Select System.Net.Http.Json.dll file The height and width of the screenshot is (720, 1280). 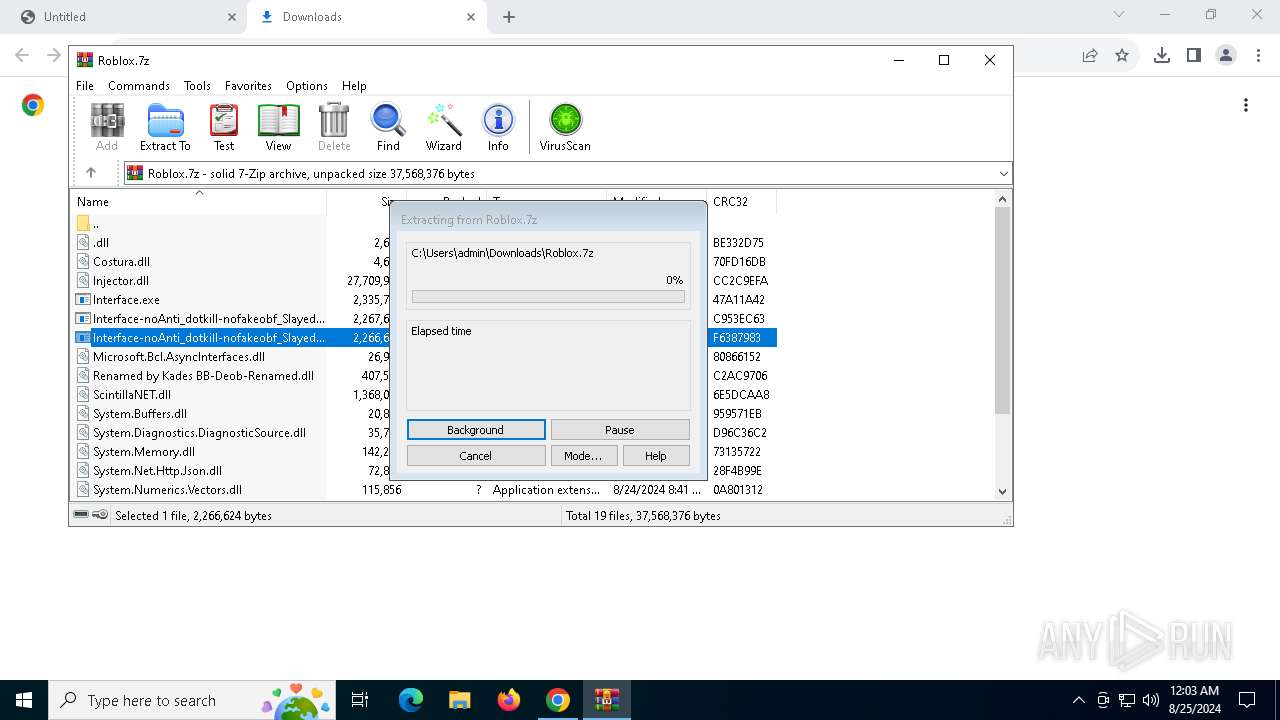pos(157,471)
